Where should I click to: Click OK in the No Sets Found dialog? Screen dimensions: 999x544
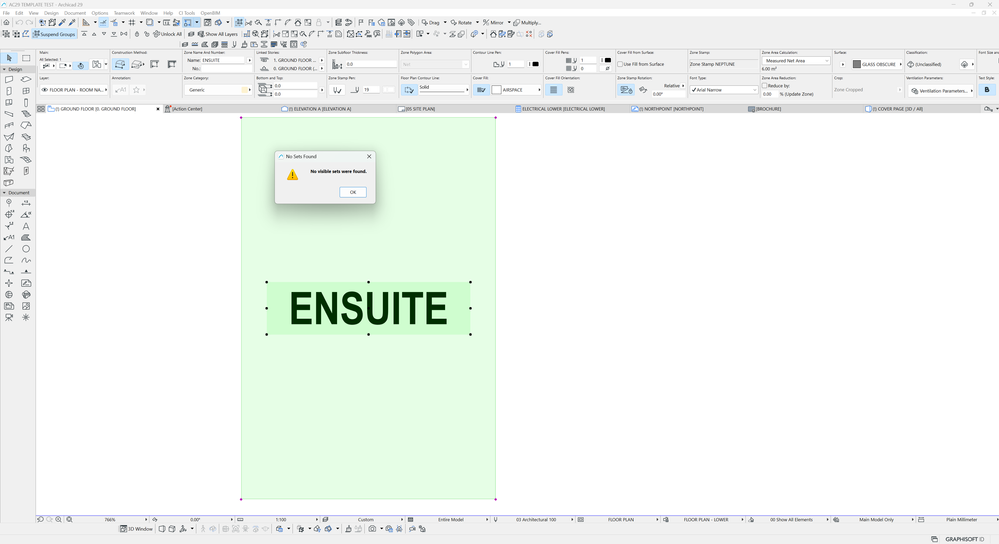click(x=352, y=192)
